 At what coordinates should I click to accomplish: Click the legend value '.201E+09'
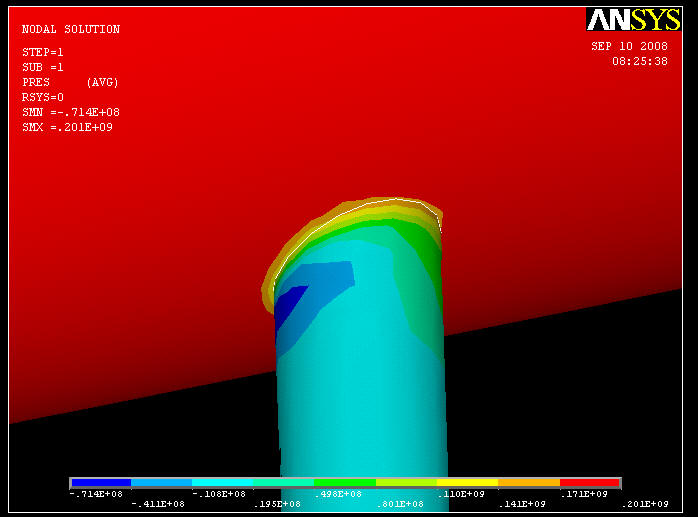tap(645, 504)
